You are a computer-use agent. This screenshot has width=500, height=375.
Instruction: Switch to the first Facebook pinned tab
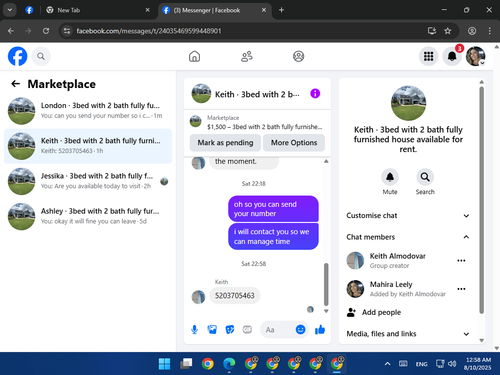click(x=29, y=10)
